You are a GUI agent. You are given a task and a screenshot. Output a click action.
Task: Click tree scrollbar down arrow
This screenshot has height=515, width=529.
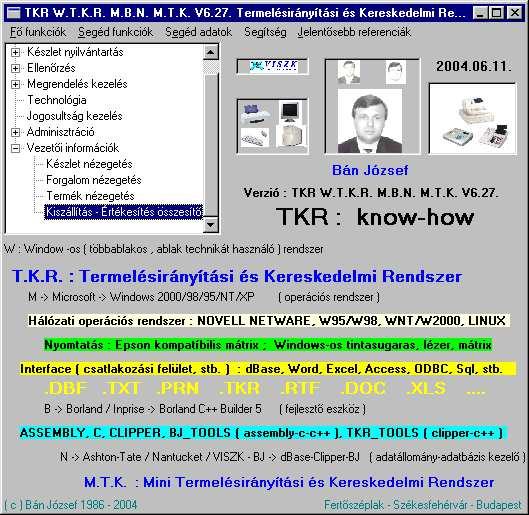coord(211,224)
